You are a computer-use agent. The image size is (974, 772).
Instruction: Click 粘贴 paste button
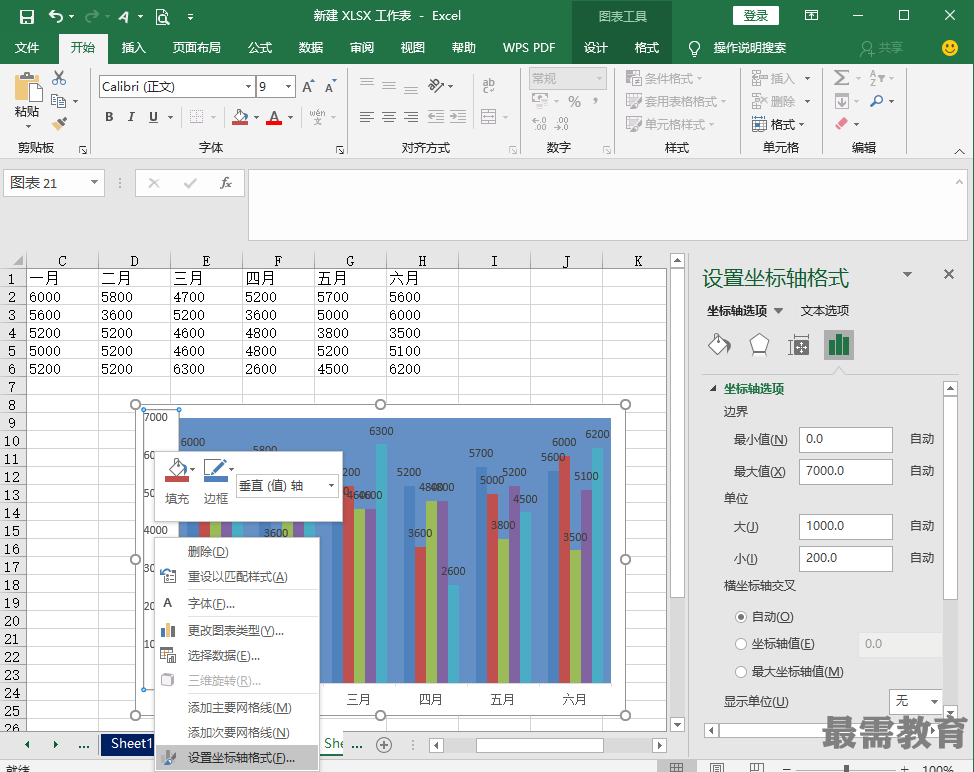coord(27,99)
